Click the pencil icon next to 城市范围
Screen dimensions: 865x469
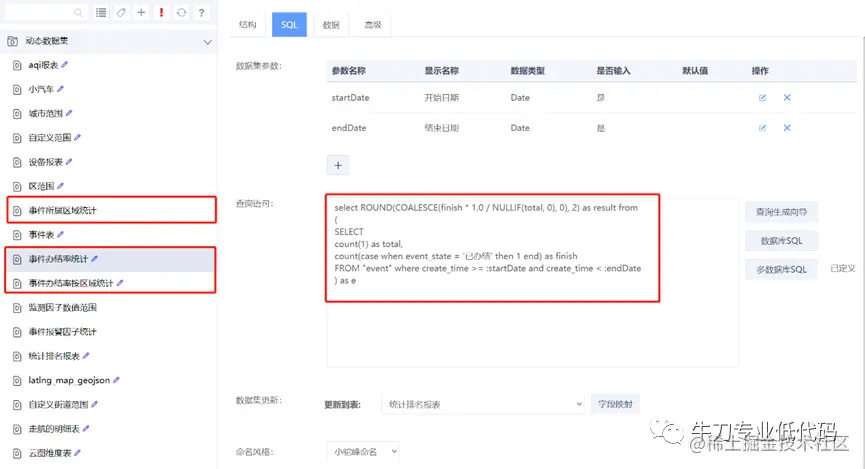click(69, 113)
